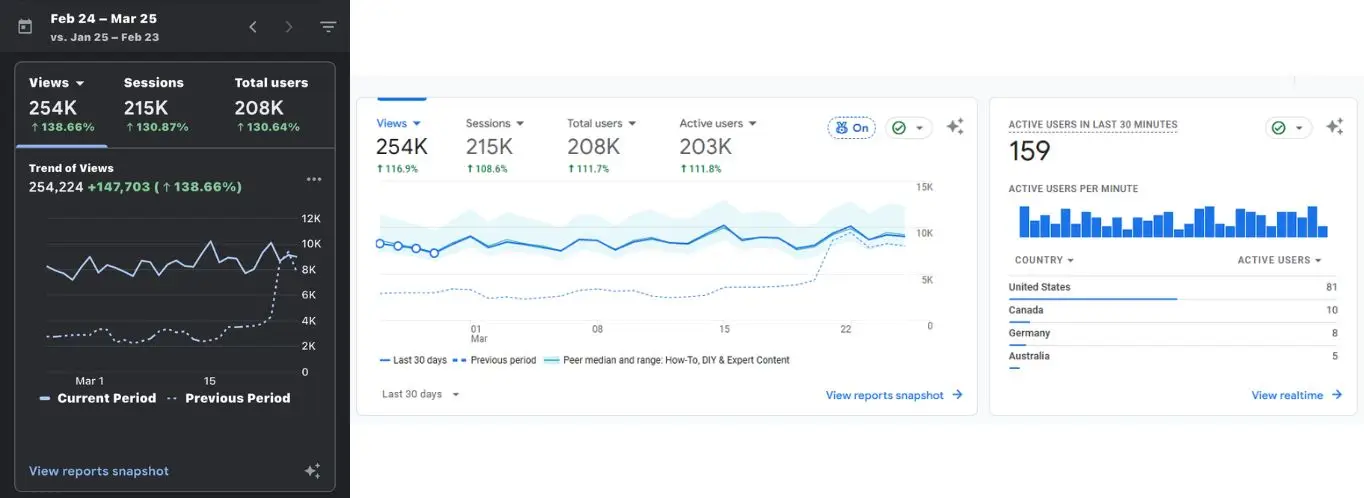This screenshot has width=1364, height=498.
Task: Go to the previous date range
Action: pyautogui.click(x=253, y=27)
